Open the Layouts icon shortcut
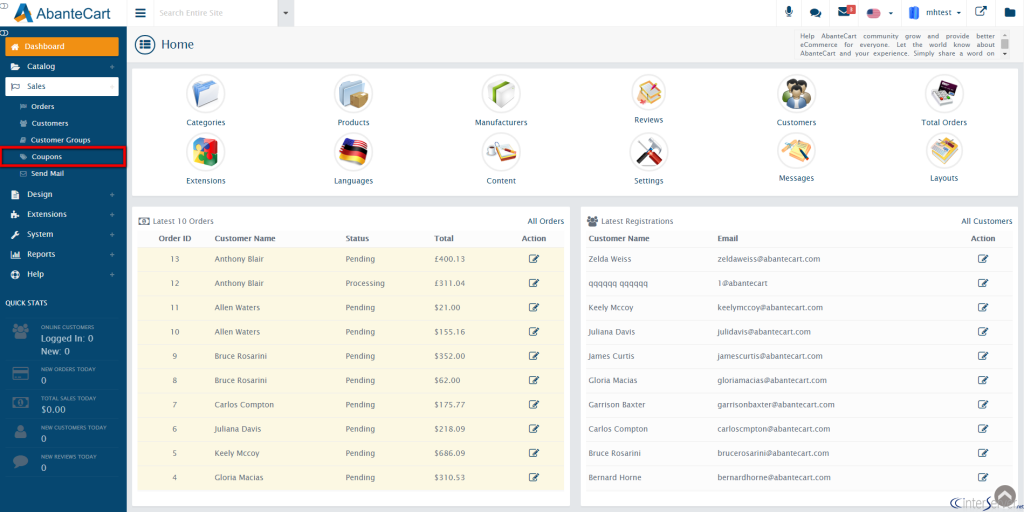The image size is (1024, 512). pyautogui.click(x=944, y=150)
